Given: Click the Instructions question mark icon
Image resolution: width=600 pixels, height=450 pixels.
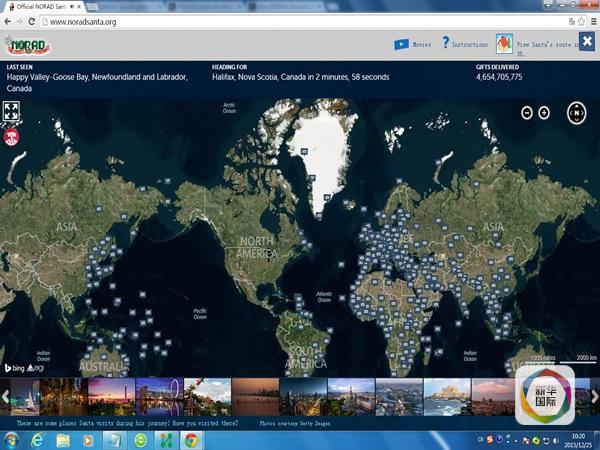Looking at the screenshot, I should [x=446, y=44].
